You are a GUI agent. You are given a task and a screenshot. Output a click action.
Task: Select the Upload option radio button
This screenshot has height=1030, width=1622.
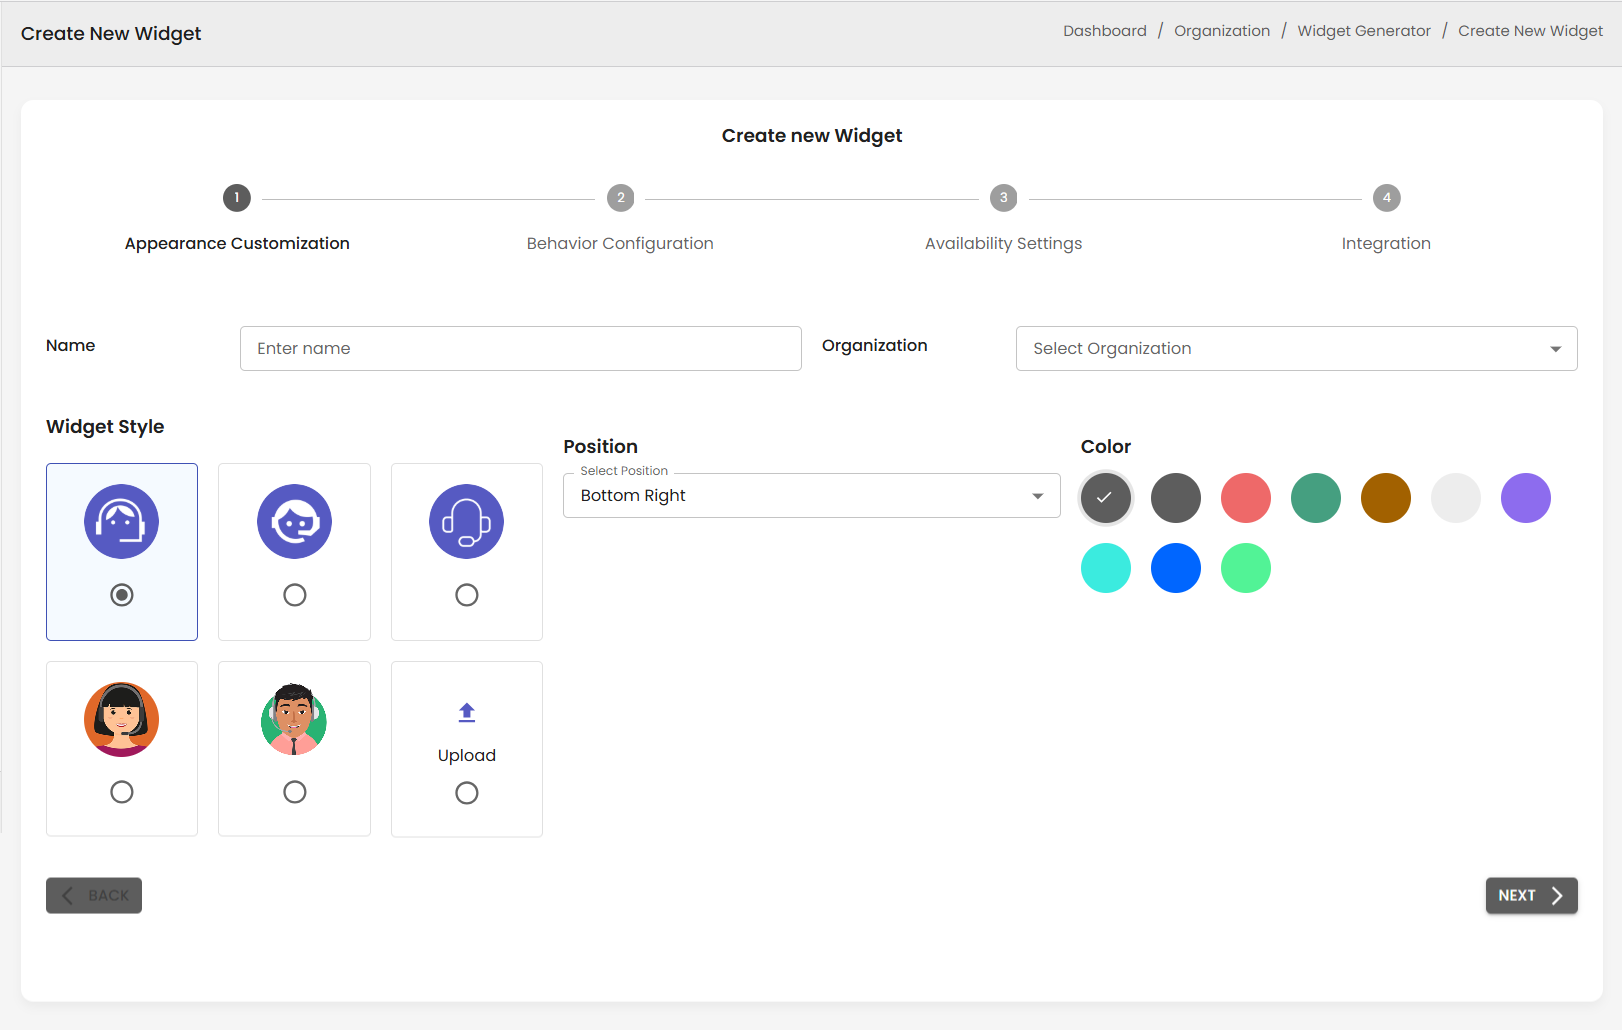466,793
